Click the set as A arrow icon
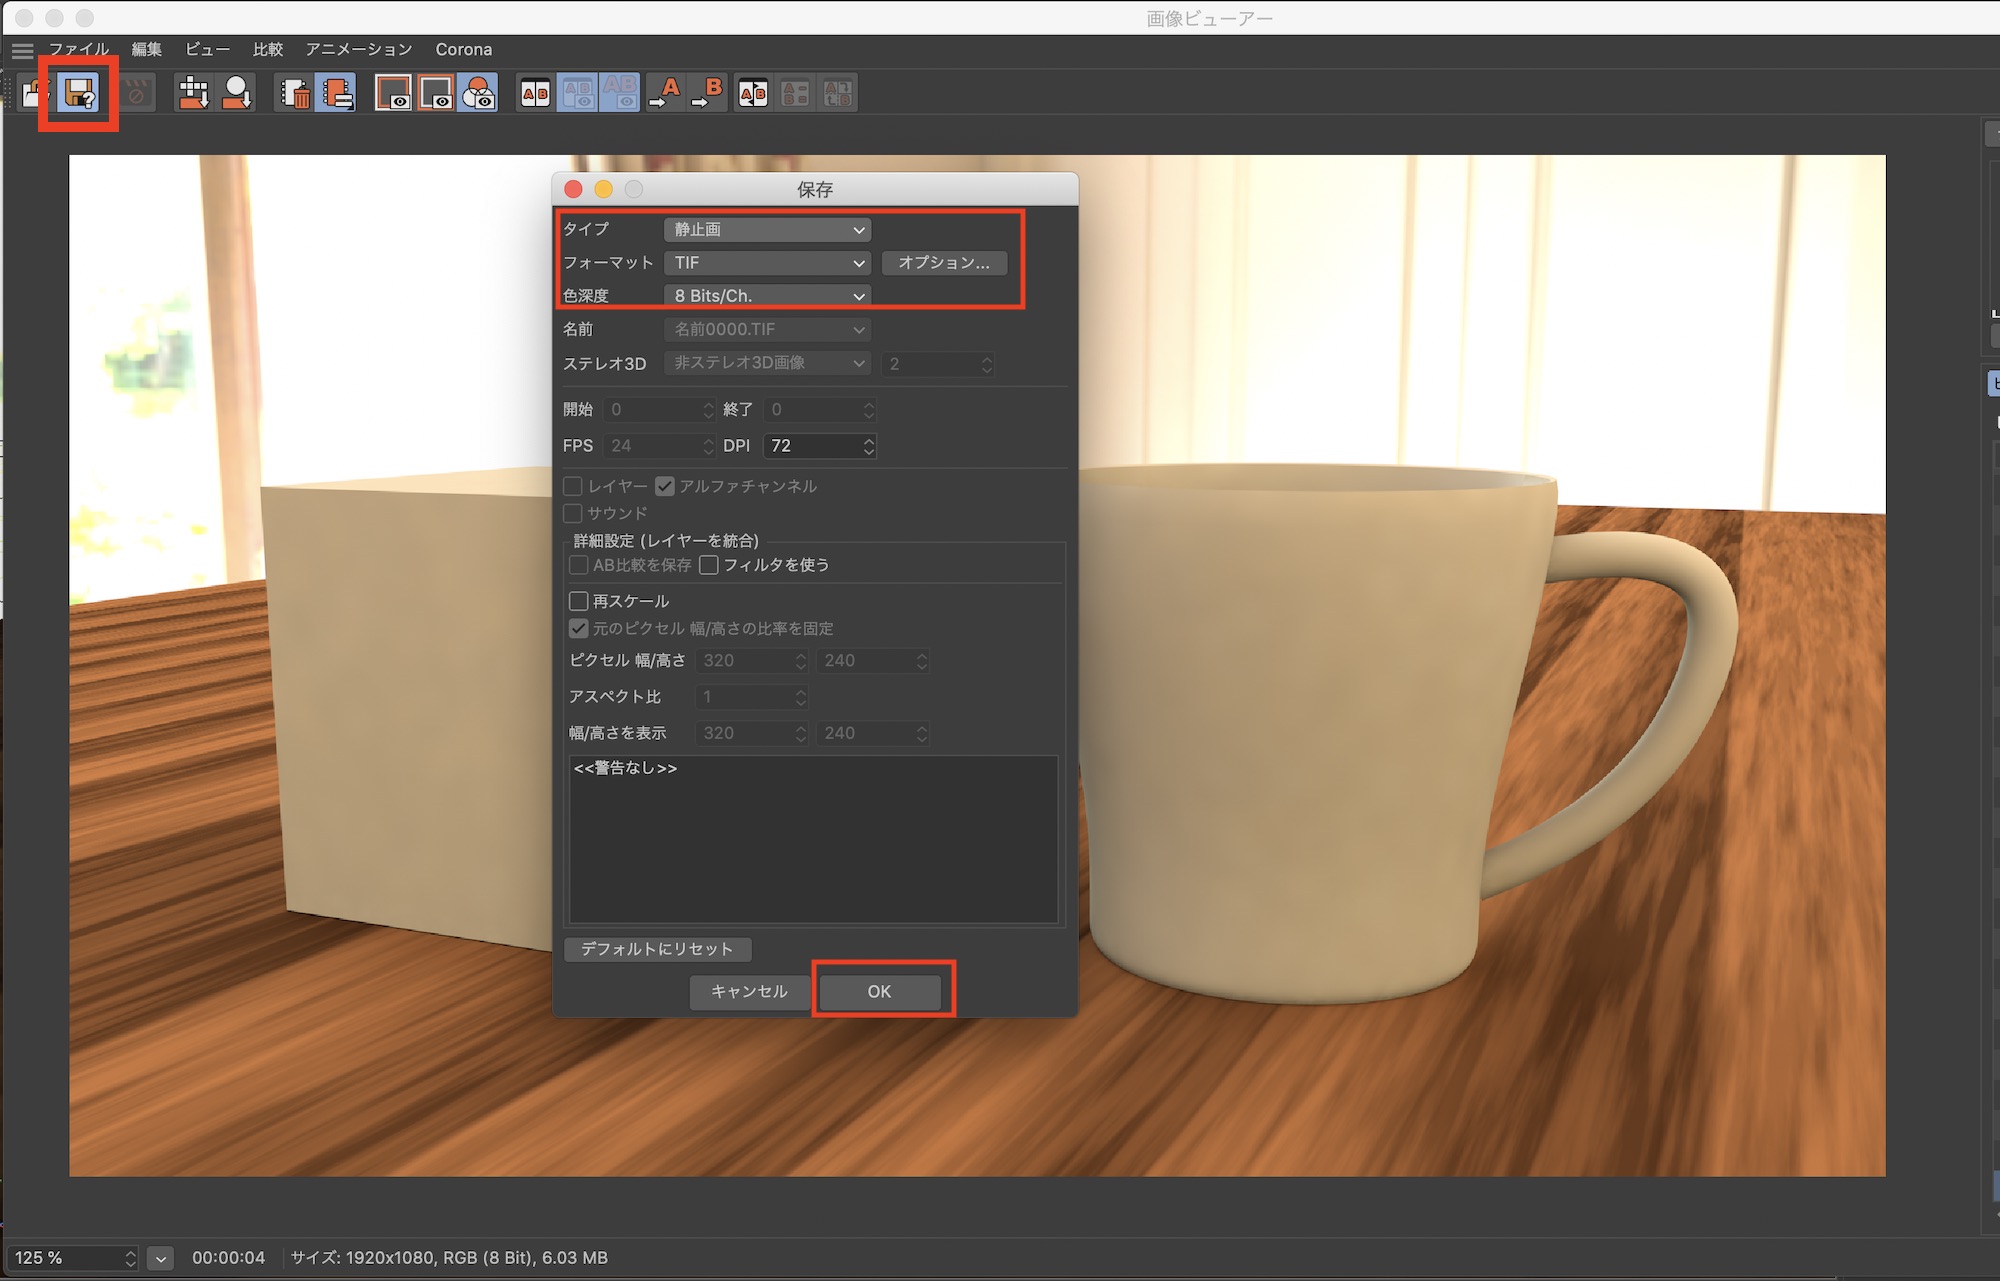This screenshot has height=1281, width=2000. pyautogui.click(x=664, y=93)
